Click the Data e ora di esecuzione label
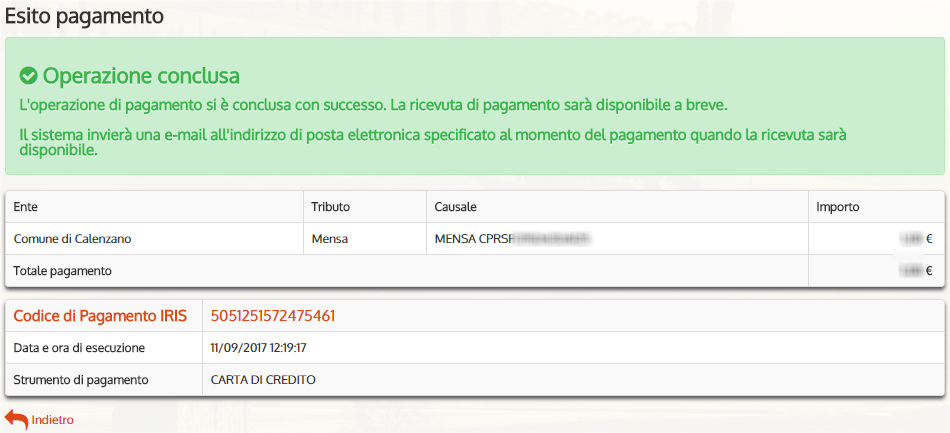Screen dimensions: 950x433 coord(79,348)
